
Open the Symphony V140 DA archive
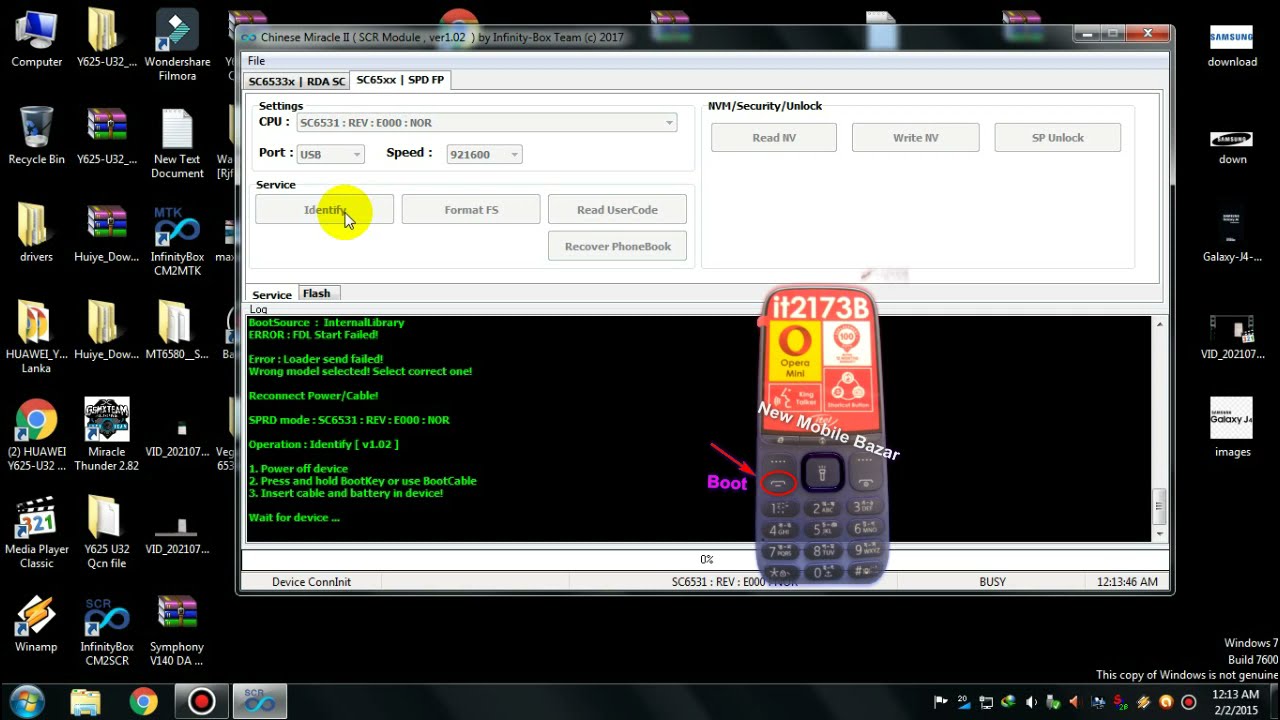(177, 631)
